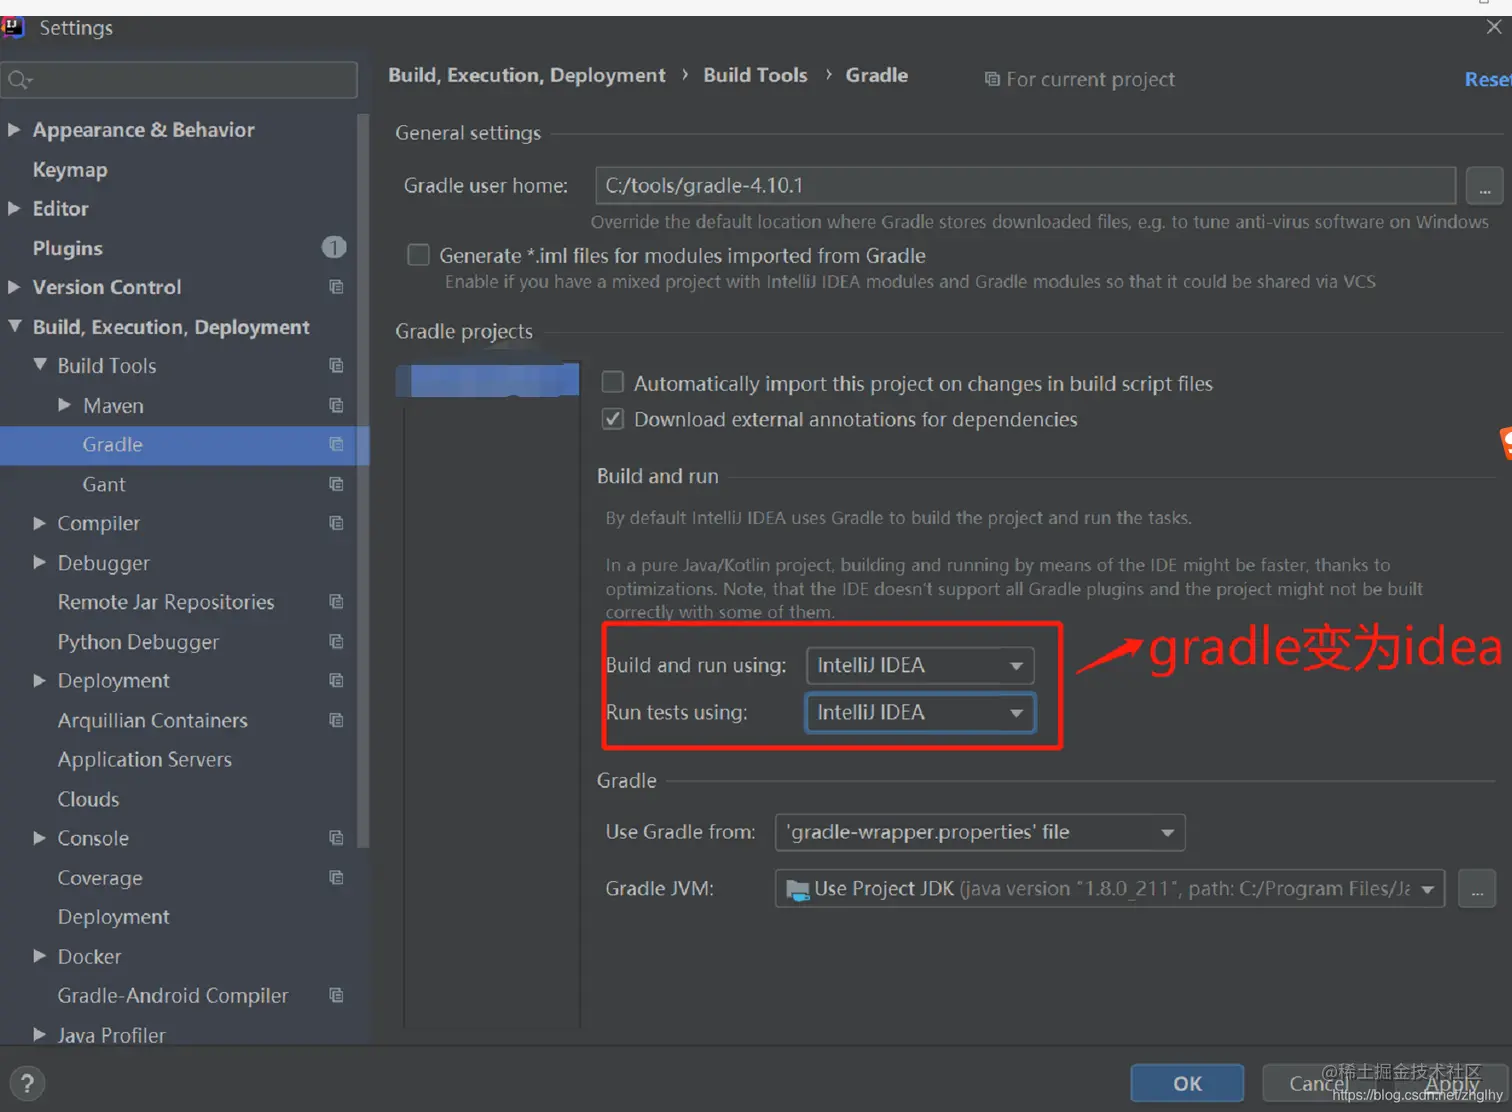
Task: Collapse the Build Tools node
Action: [x=40, y=365]
